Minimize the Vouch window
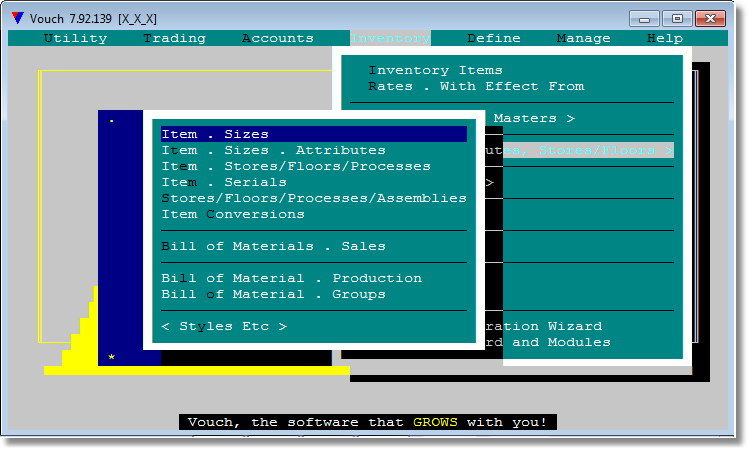This screenshot has height=450, width=748. pos(644,19)
